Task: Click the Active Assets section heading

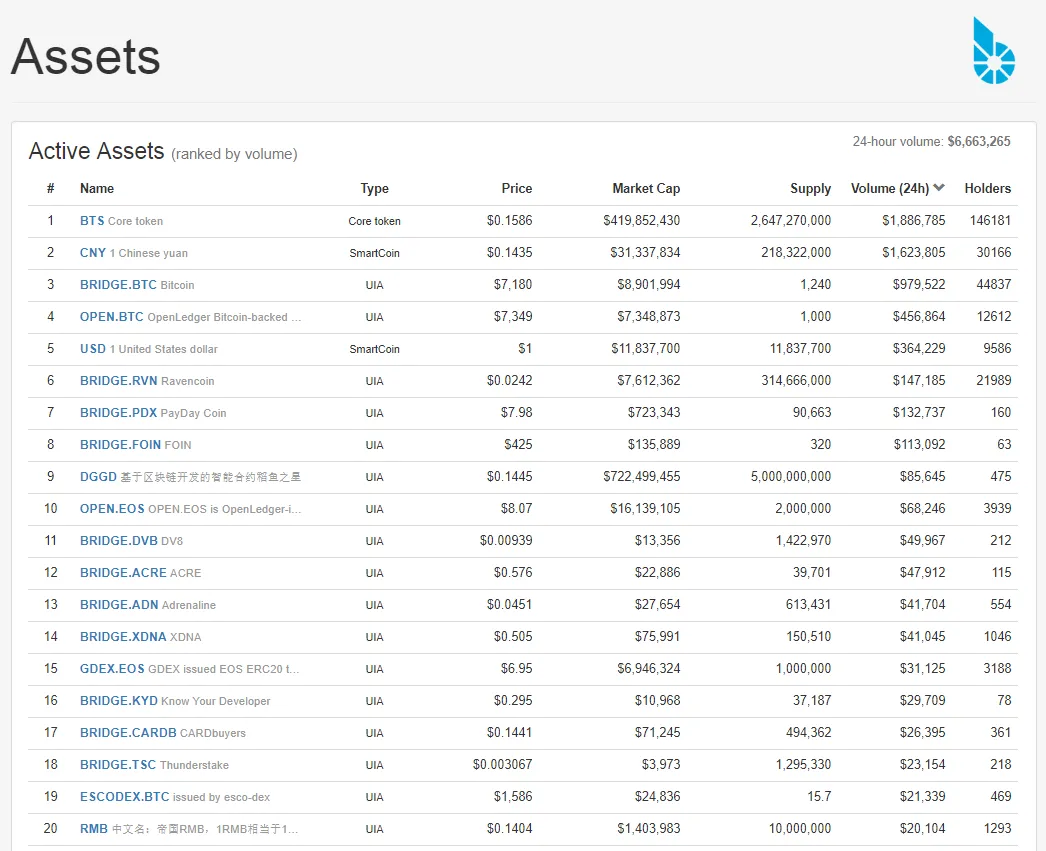Action: point(96,151)
